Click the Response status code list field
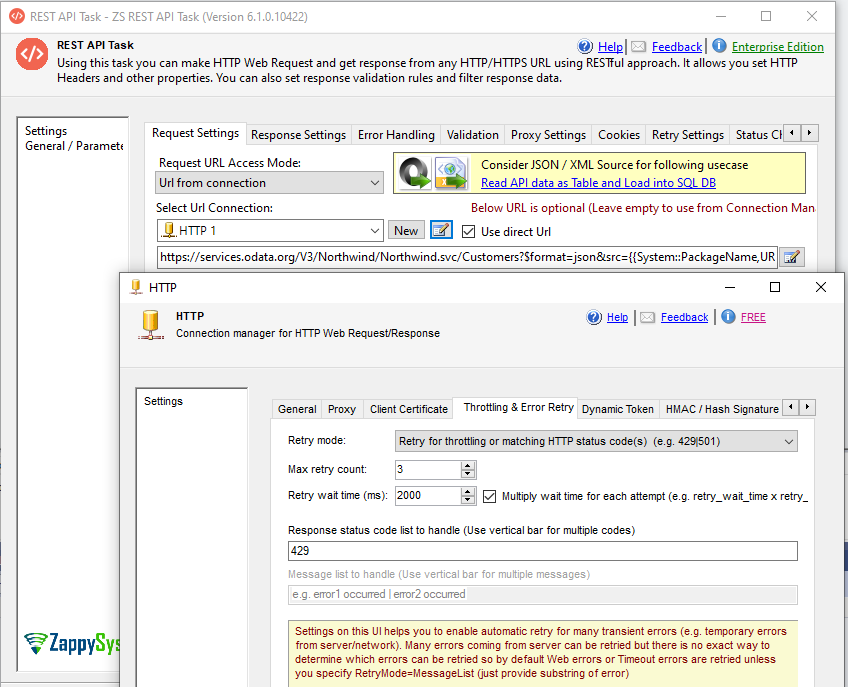This screenshot has height=687, width=848. 542,551
